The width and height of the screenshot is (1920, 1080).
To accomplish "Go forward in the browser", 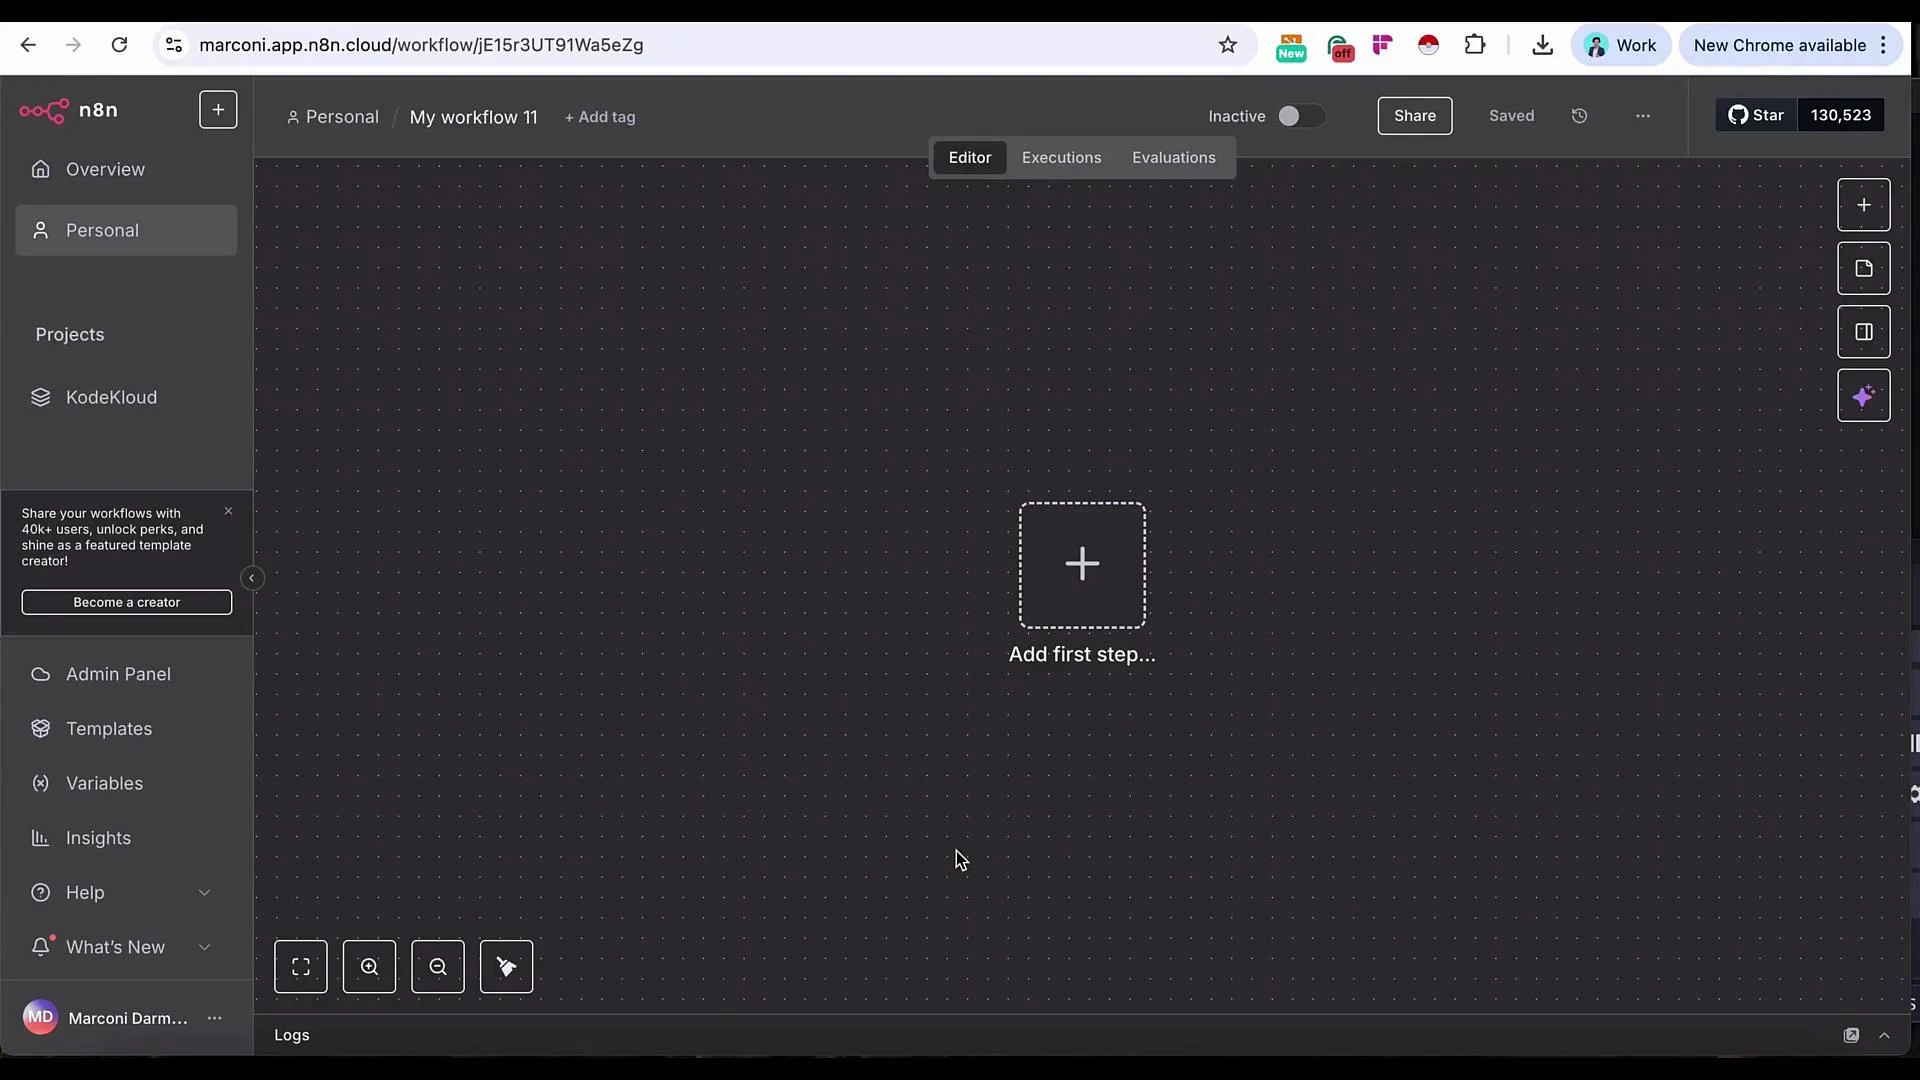I will click(73, 45).
